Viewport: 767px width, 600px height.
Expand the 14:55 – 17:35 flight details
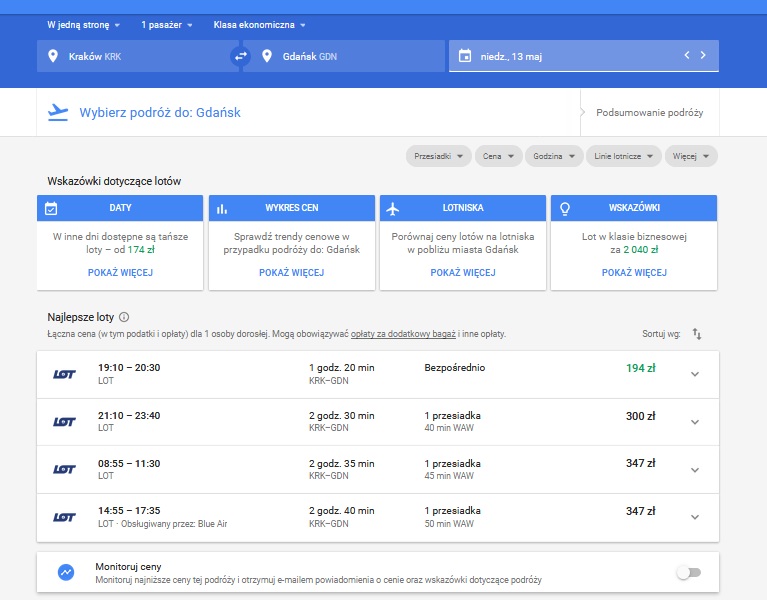[695, 517]
